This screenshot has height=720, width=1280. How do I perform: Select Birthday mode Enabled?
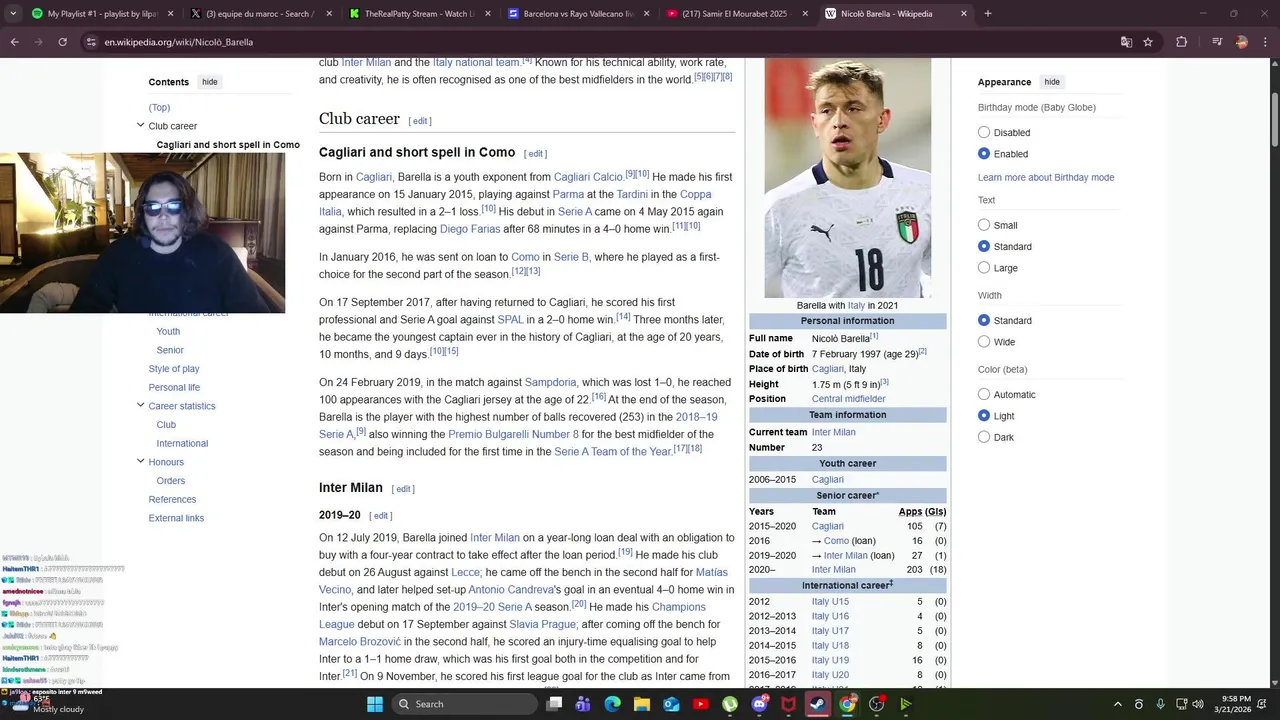(984, 154)
